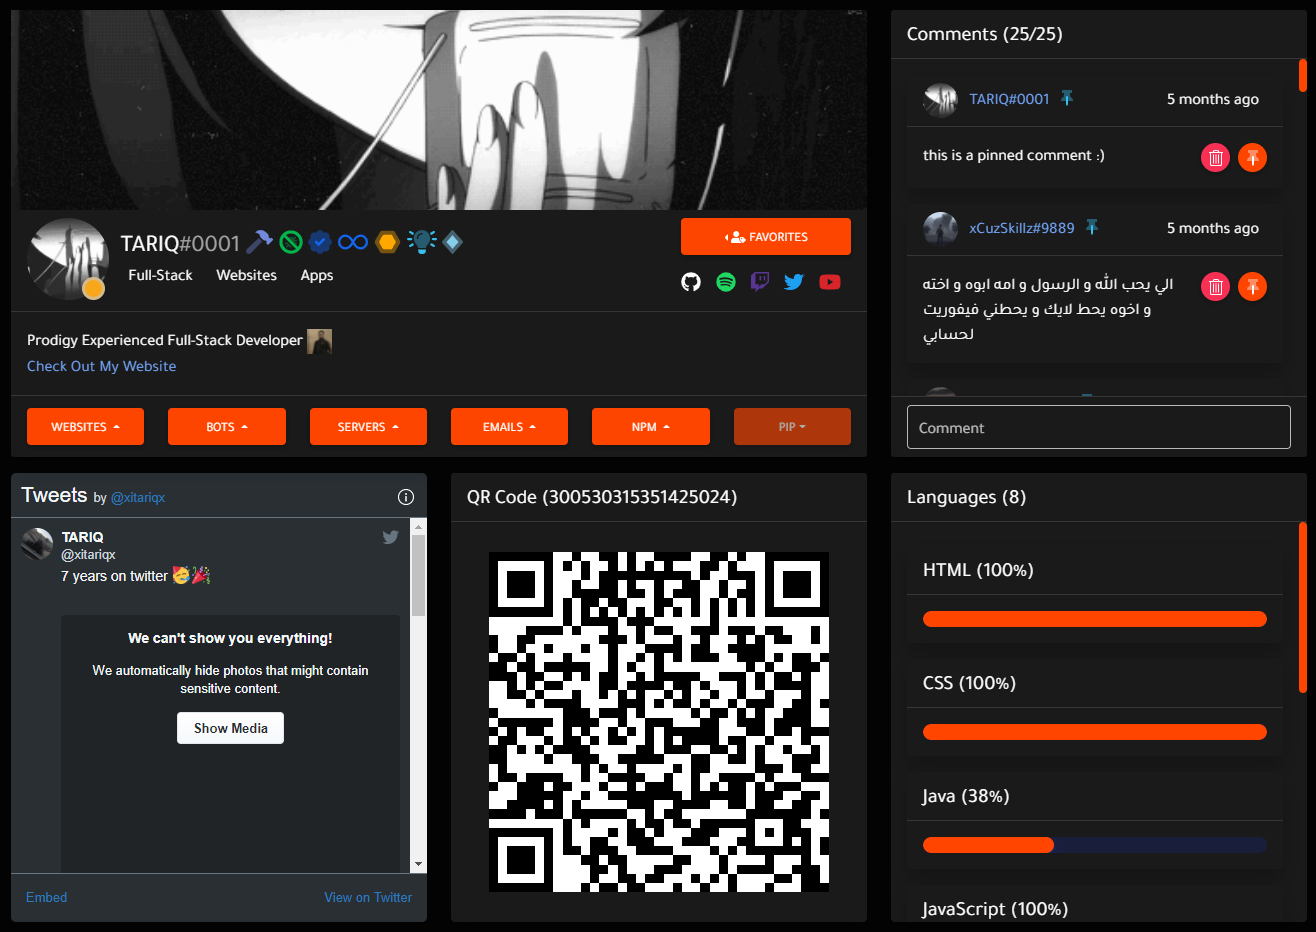The height and width of the screenshot is (932, 1316).
Task: Click the 'JavaScript (100%)' label
Action: pyautogui.click(x=995, y=909)
